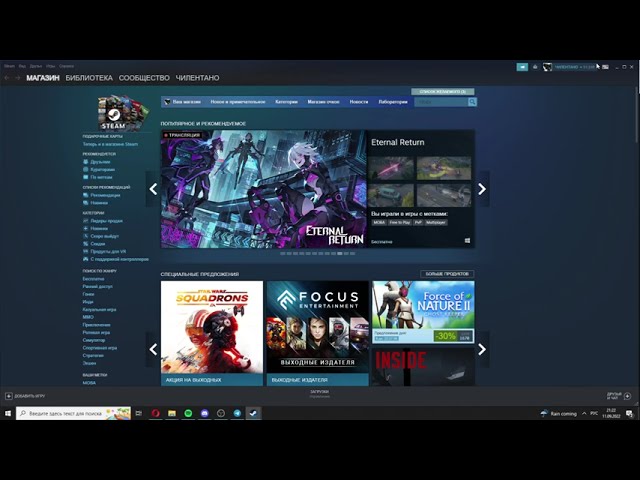Open Steam gift cards image in sidebar

[122, 113]
